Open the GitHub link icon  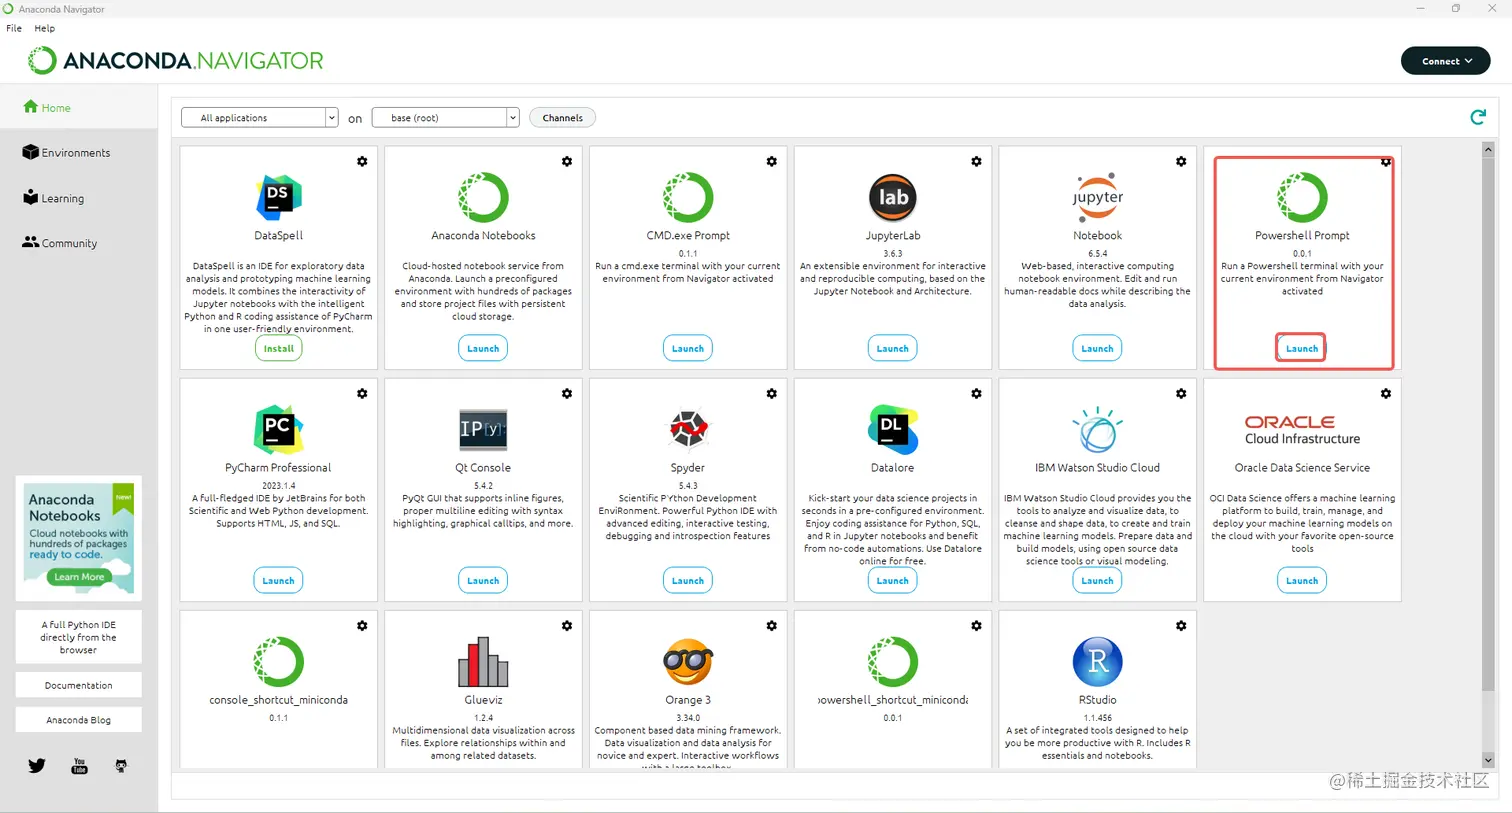coord(121,766)
